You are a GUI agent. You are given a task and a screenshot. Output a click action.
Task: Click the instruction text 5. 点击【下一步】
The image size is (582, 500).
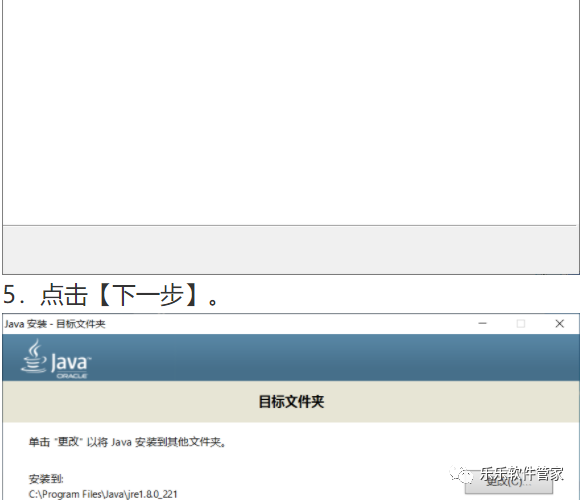pos(110,295)
